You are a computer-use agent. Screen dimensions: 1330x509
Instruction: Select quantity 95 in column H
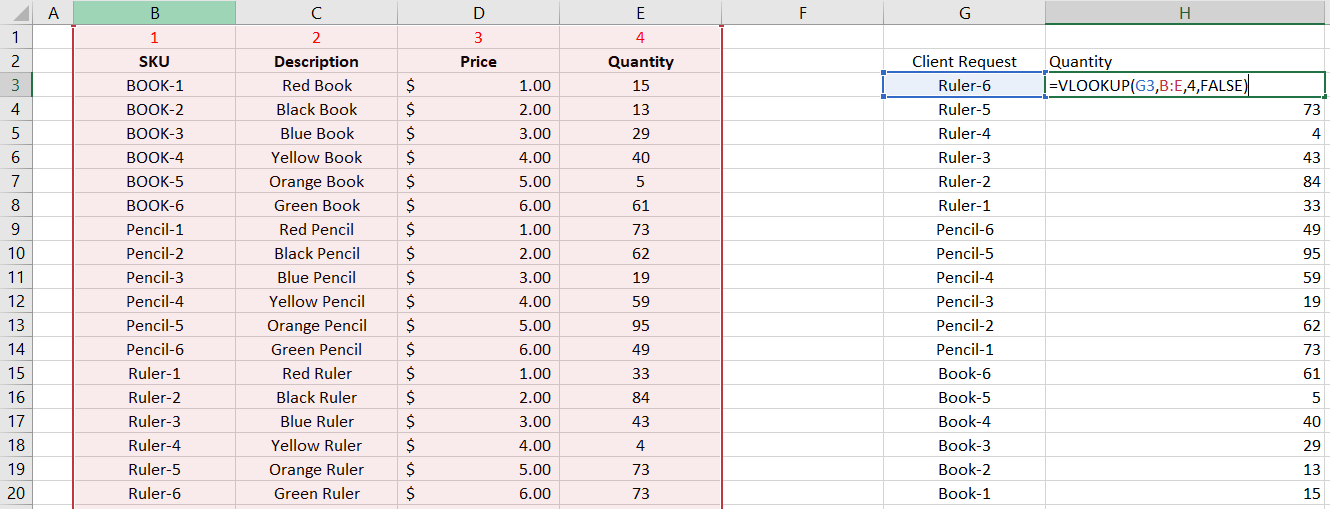[x=1185, y=254]
